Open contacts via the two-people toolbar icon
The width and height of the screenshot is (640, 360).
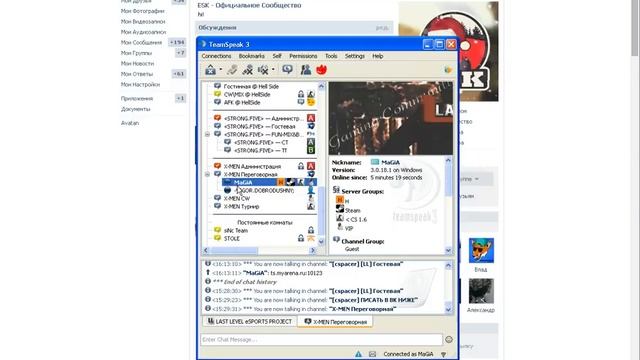[306, 70]
